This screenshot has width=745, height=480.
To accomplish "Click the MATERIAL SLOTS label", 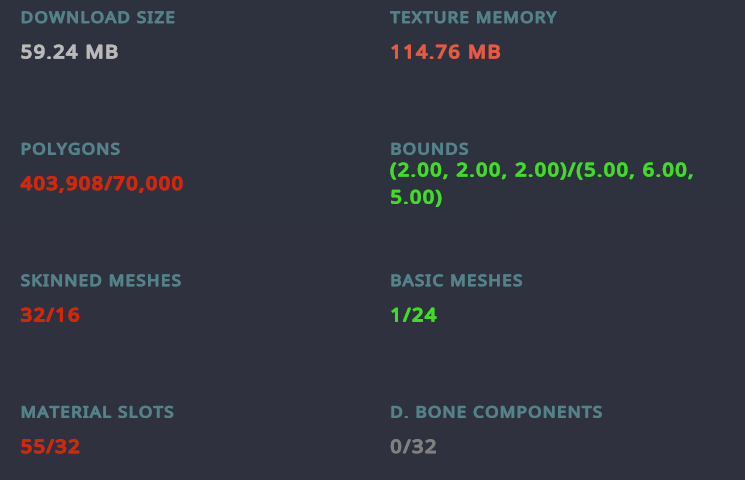I will tap(97, 412).
